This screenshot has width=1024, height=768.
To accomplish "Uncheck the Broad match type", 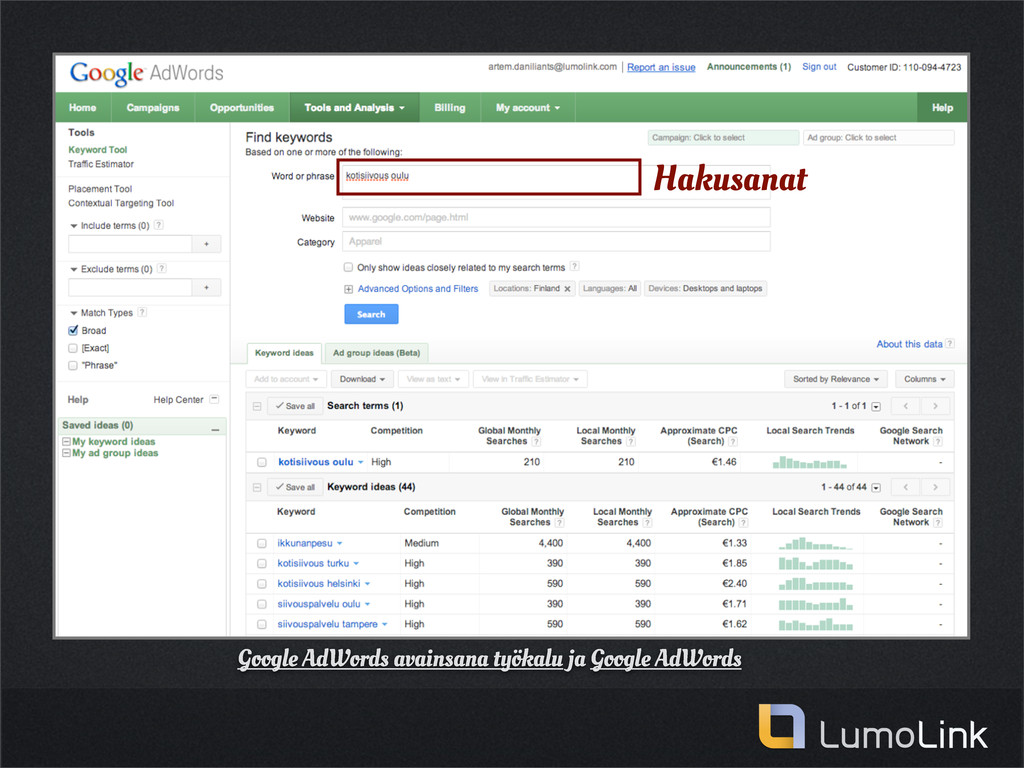I will 73,330.
